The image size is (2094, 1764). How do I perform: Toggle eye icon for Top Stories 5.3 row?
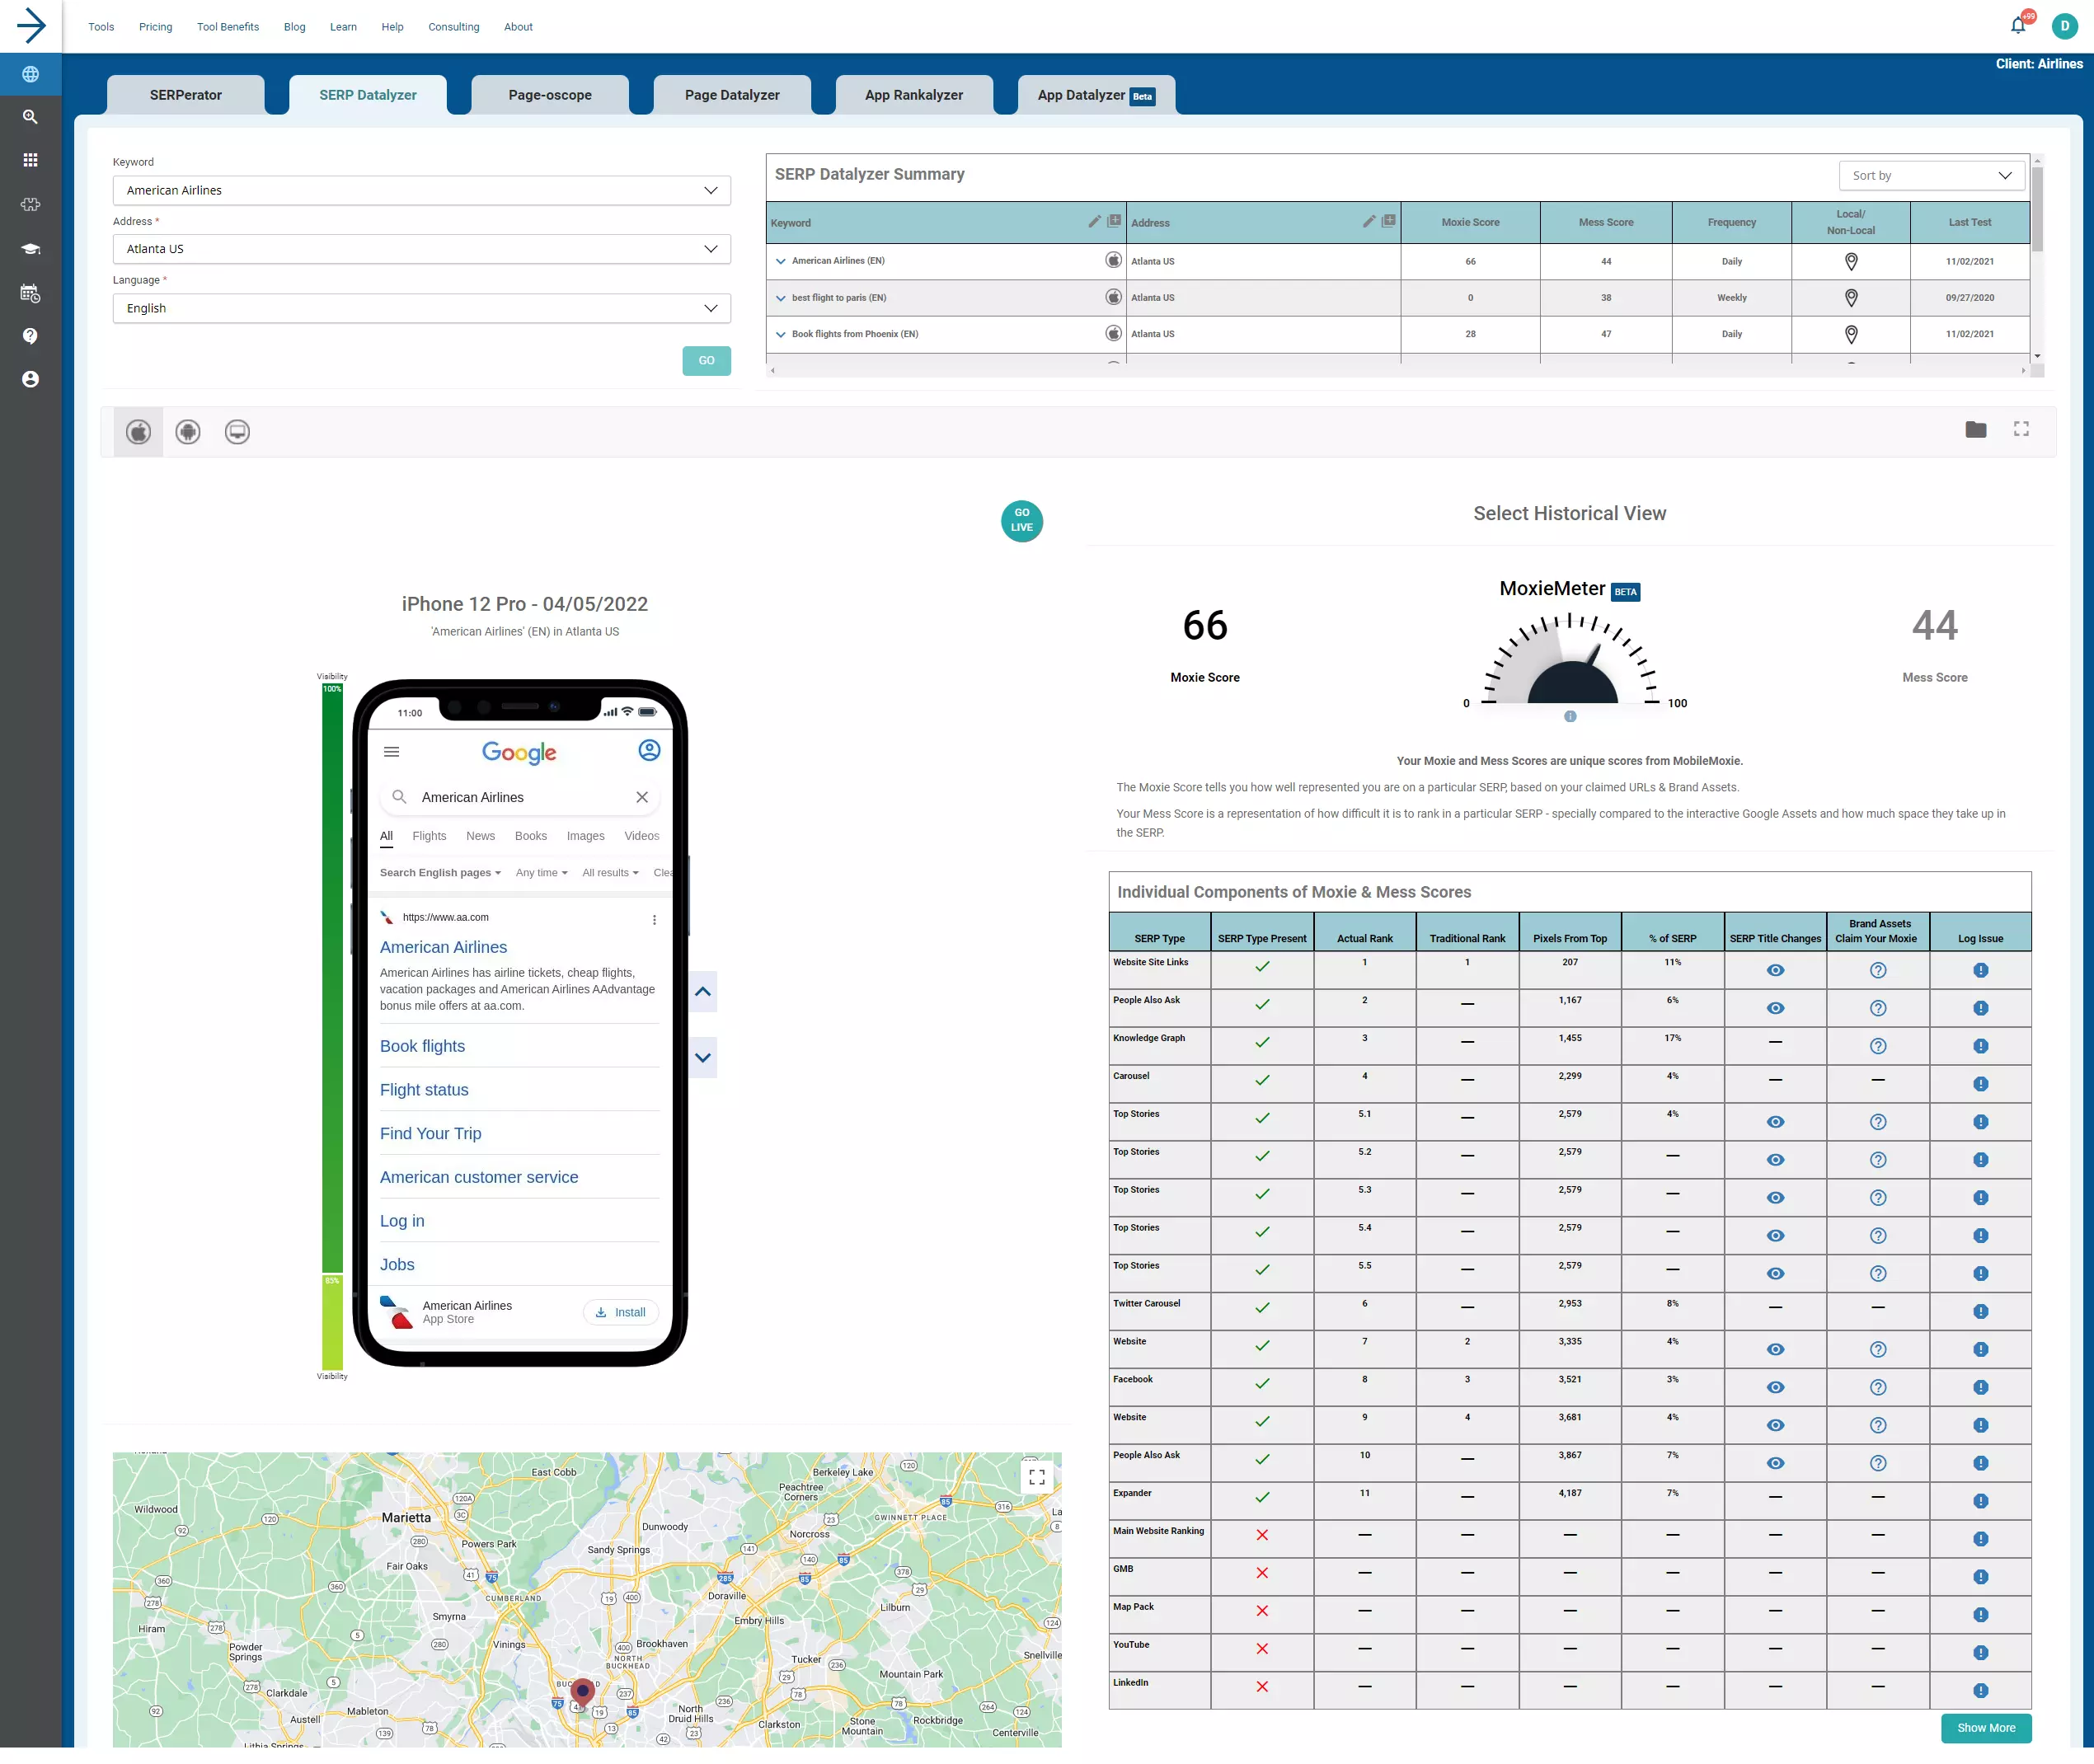(1775, 1199)
